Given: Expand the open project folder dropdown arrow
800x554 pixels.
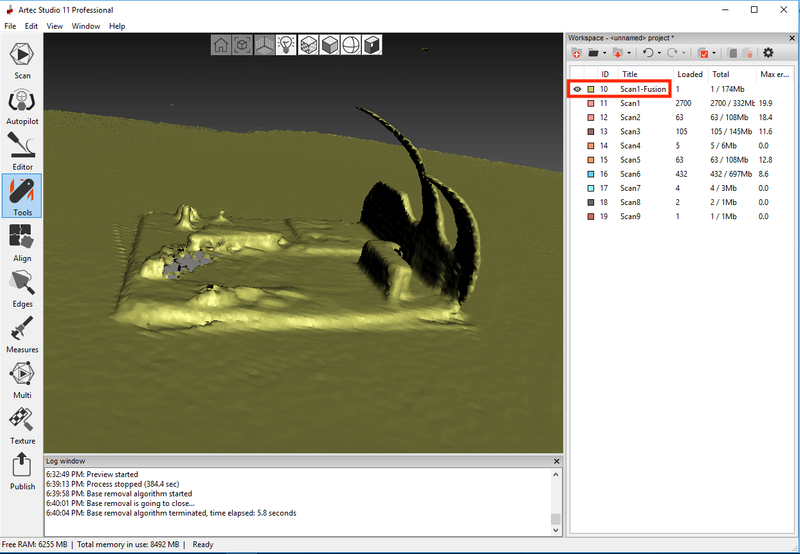Looking at the screenshot, I should pyautogui.click(x=604, y=53).
